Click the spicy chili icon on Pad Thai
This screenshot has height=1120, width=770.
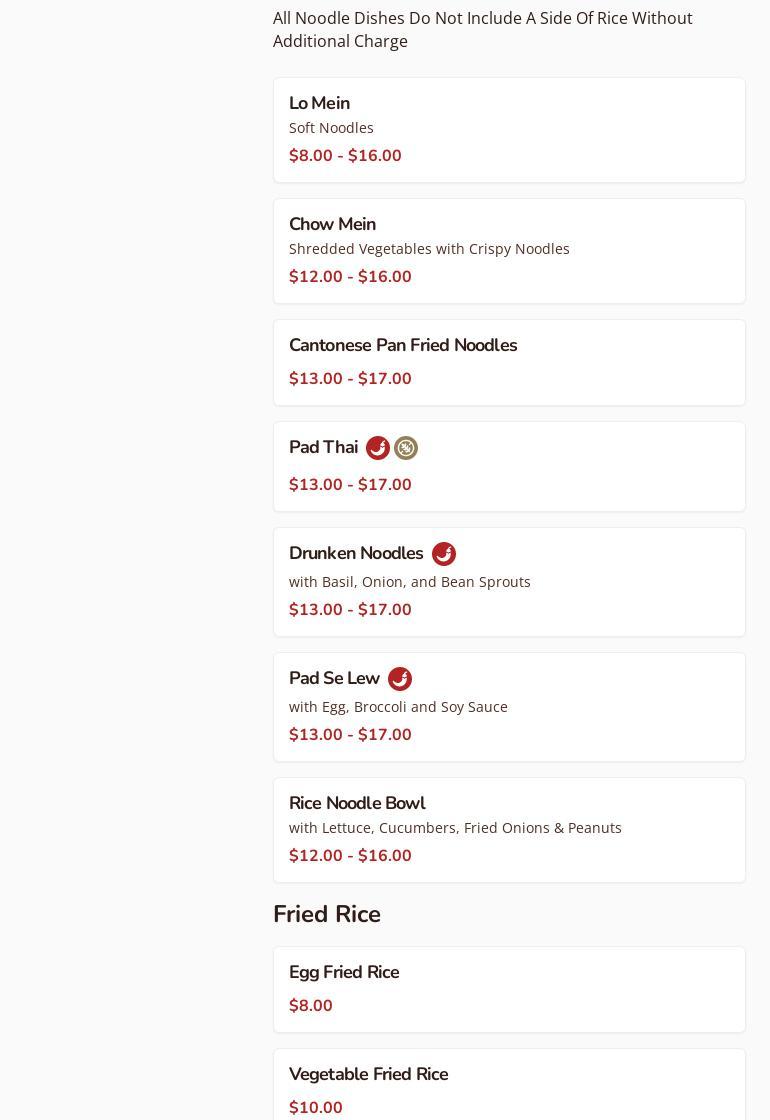[377, 448]
